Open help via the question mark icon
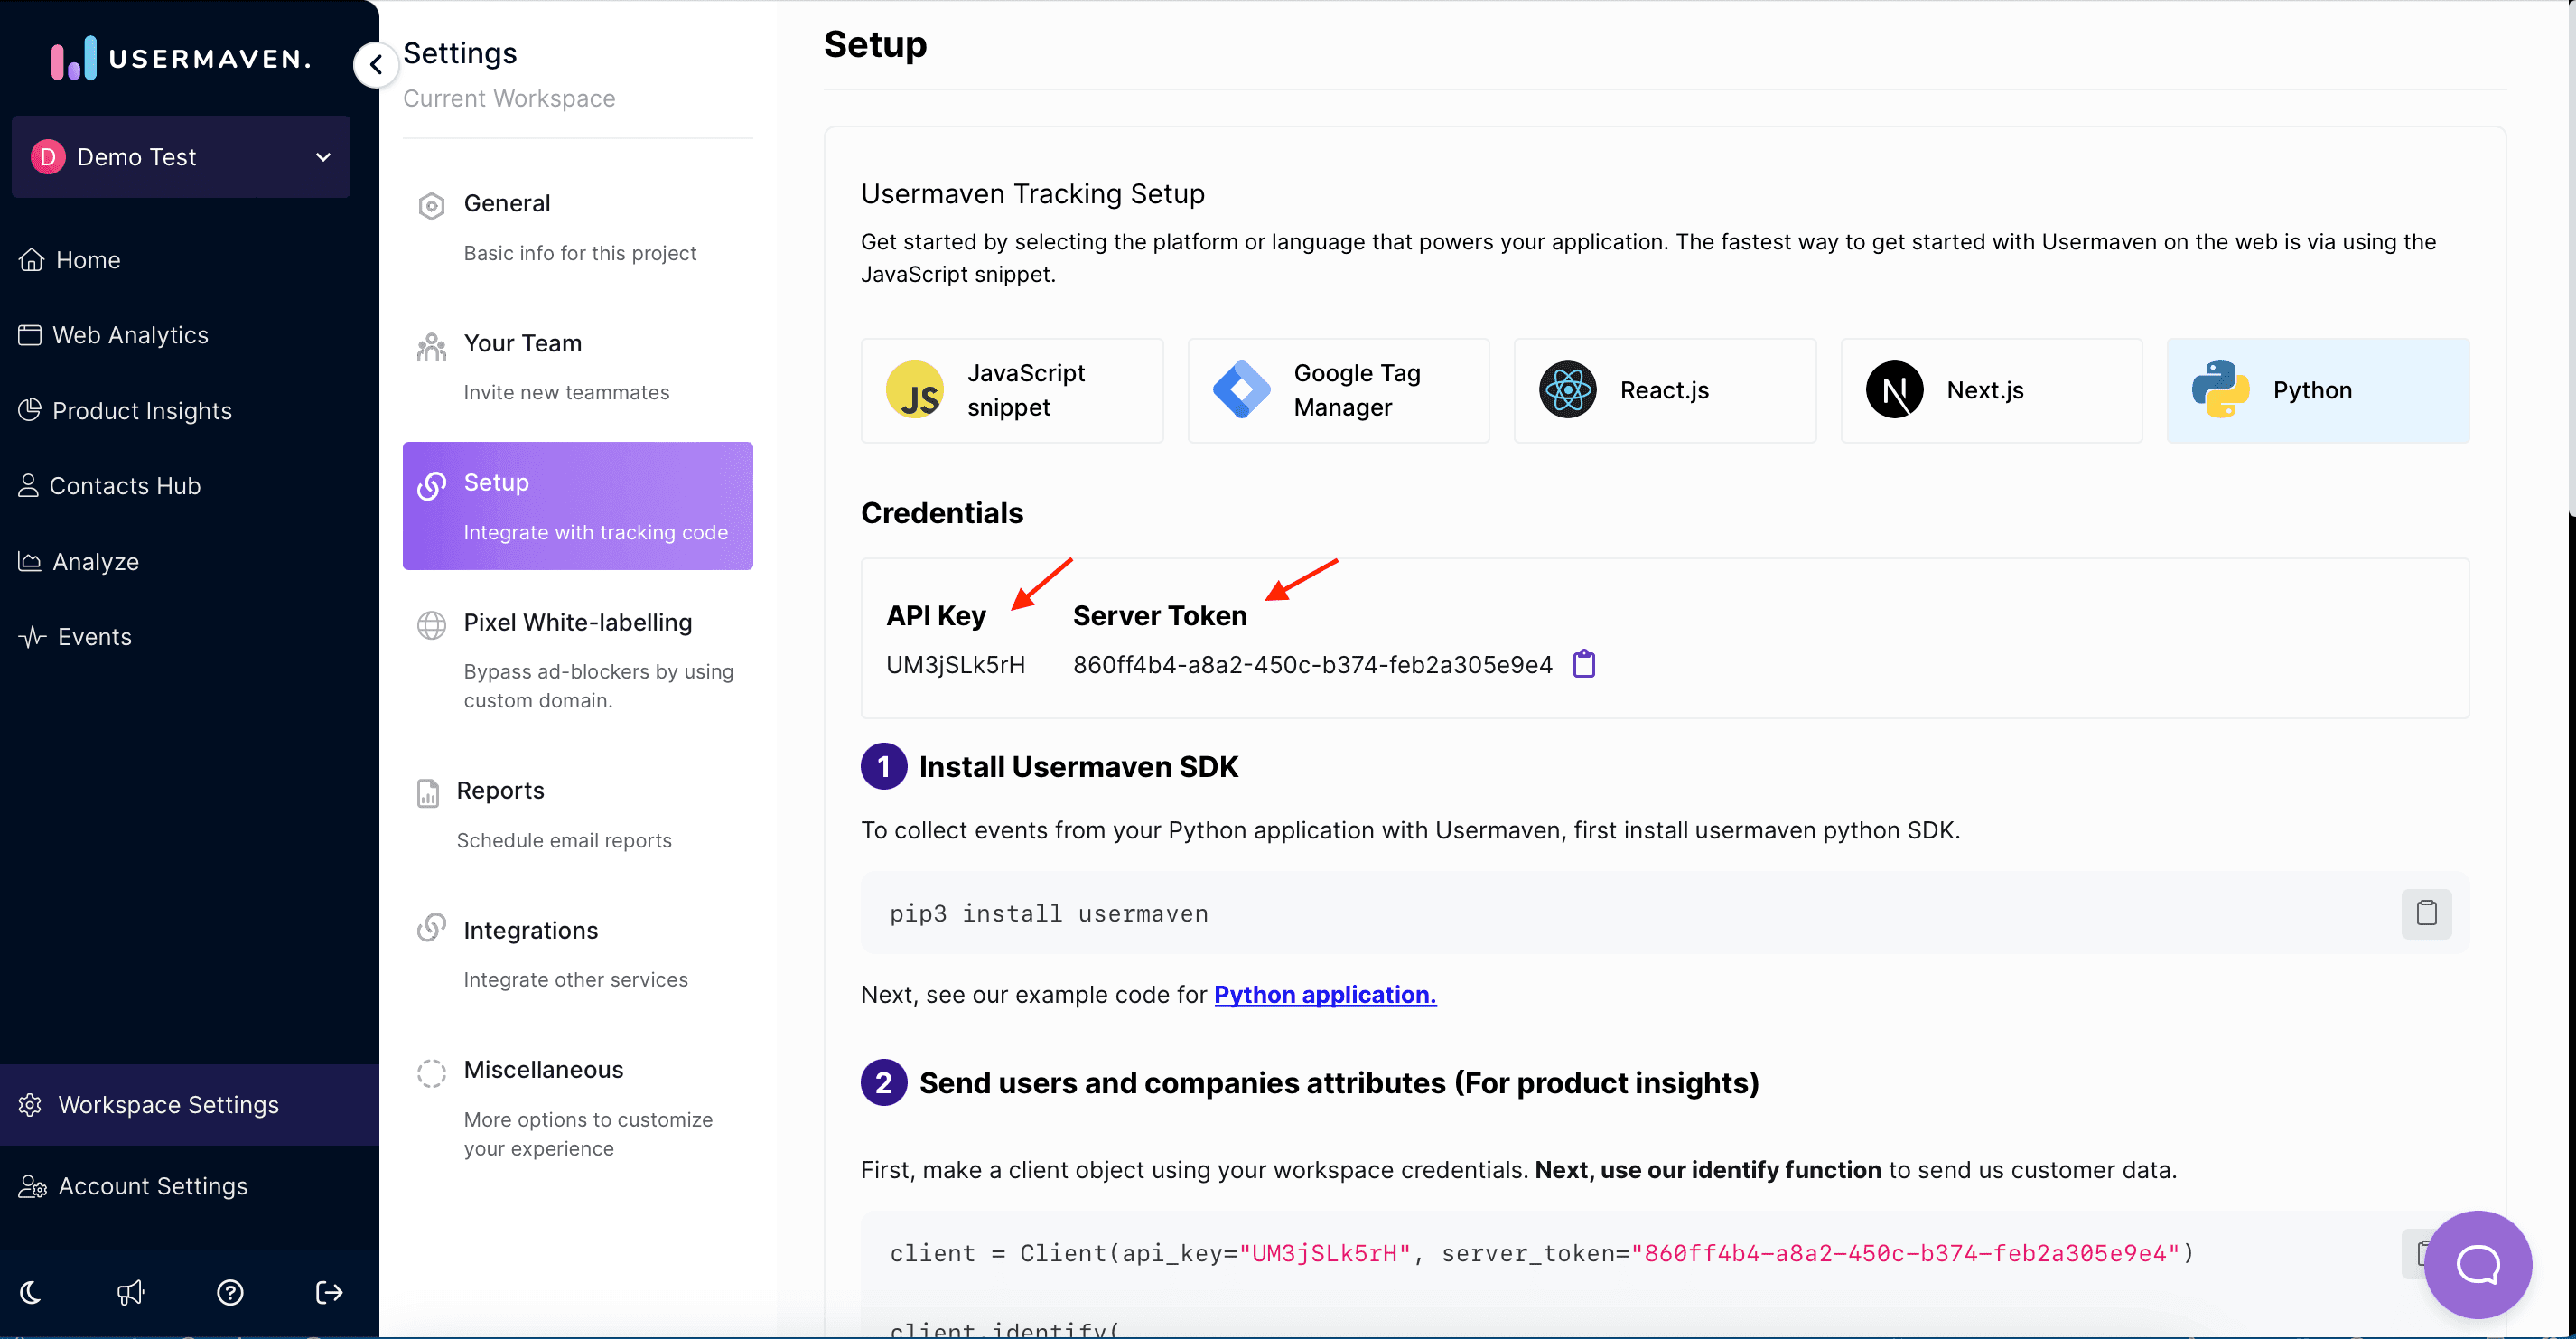 click(x=230, y=1293)
